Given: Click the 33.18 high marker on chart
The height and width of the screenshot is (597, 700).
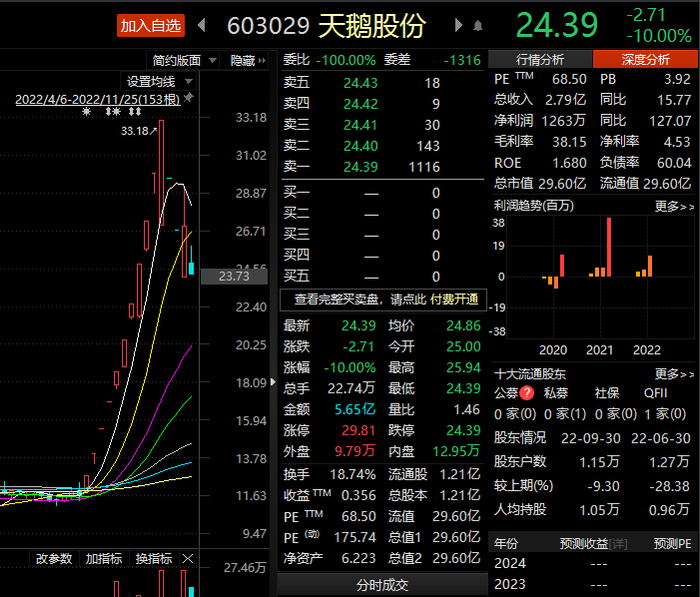Looking at the screenshot, I should click(x=138, y=131).
